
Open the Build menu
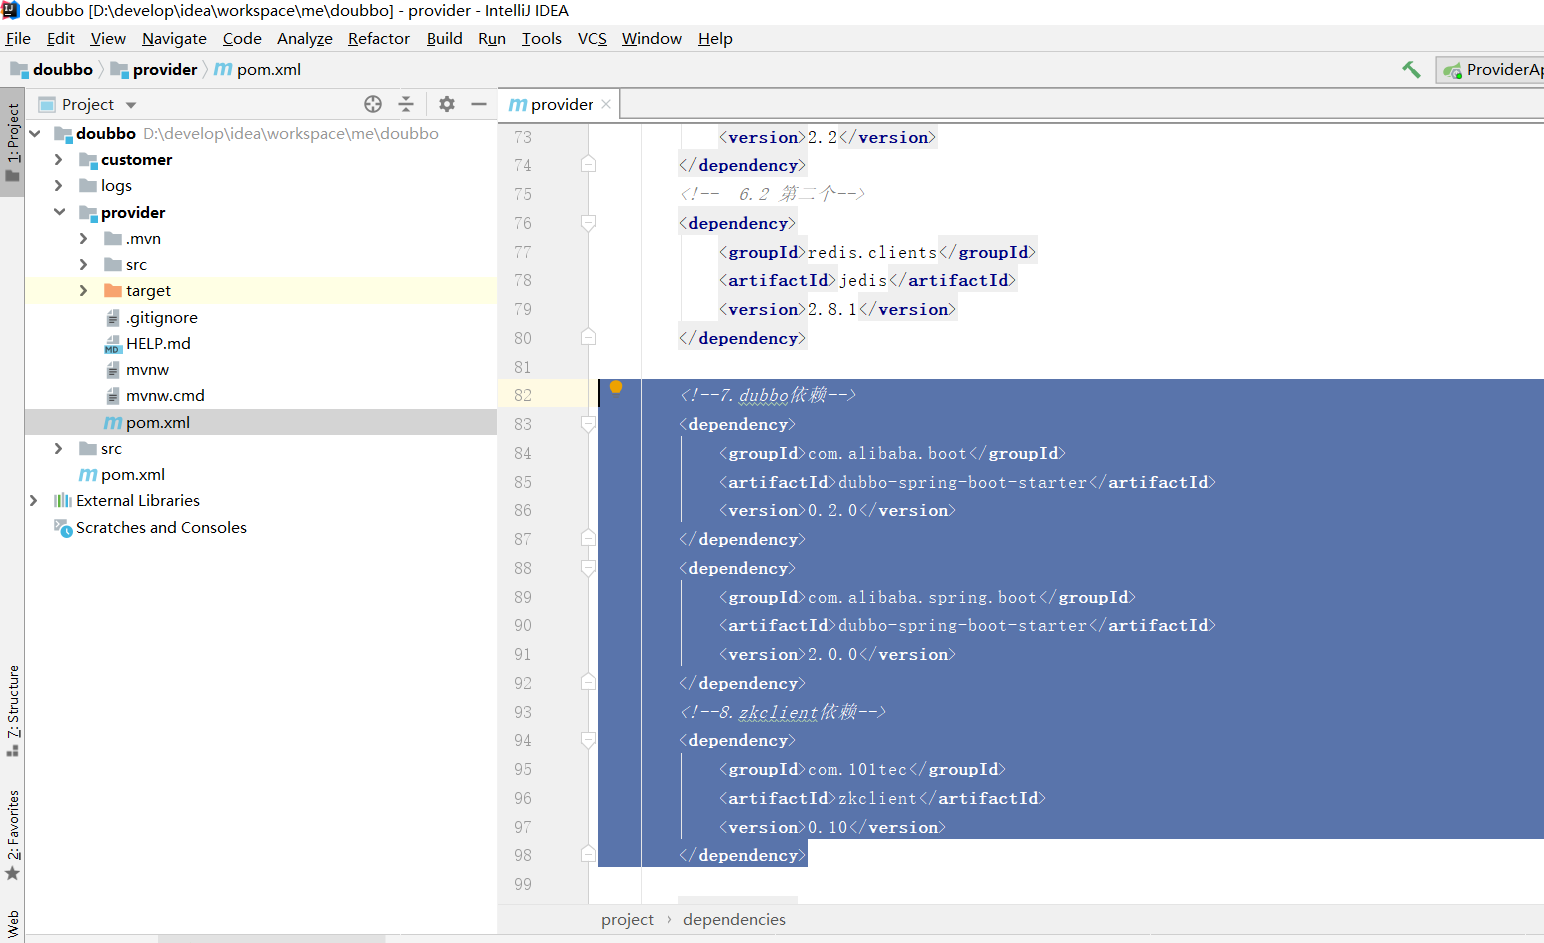tap(444, 38)
